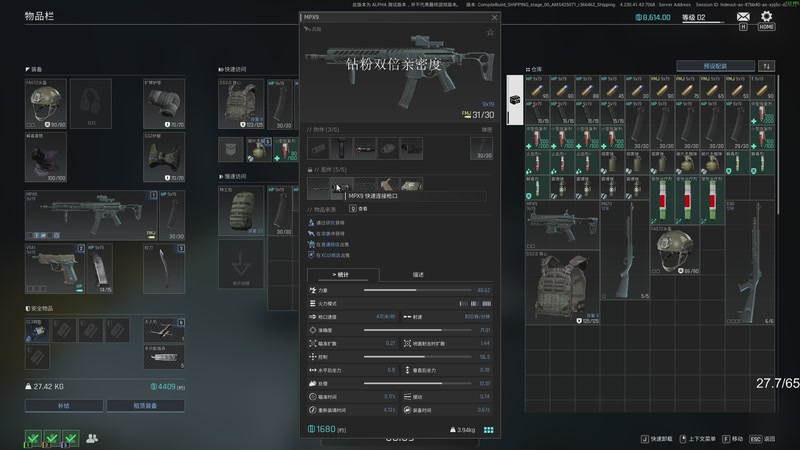
Task: Select the grenade in the chest rig pocket
Action: [x=259, y=149]
